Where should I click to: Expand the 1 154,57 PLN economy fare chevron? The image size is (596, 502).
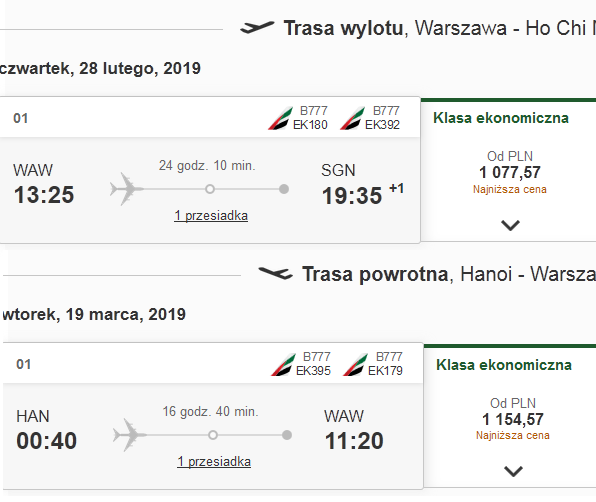tap(513, 471)
